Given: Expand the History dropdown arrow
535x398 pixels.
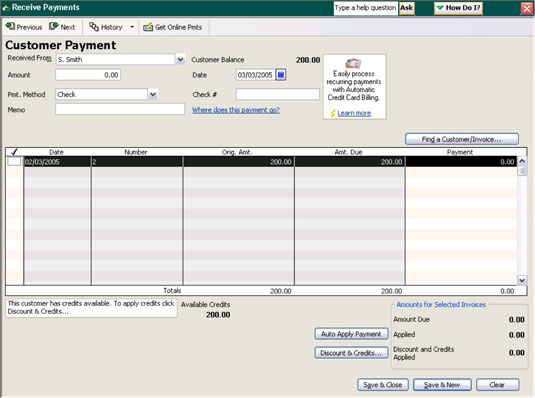Looking at the screenshot, I should tap(132, 27).
